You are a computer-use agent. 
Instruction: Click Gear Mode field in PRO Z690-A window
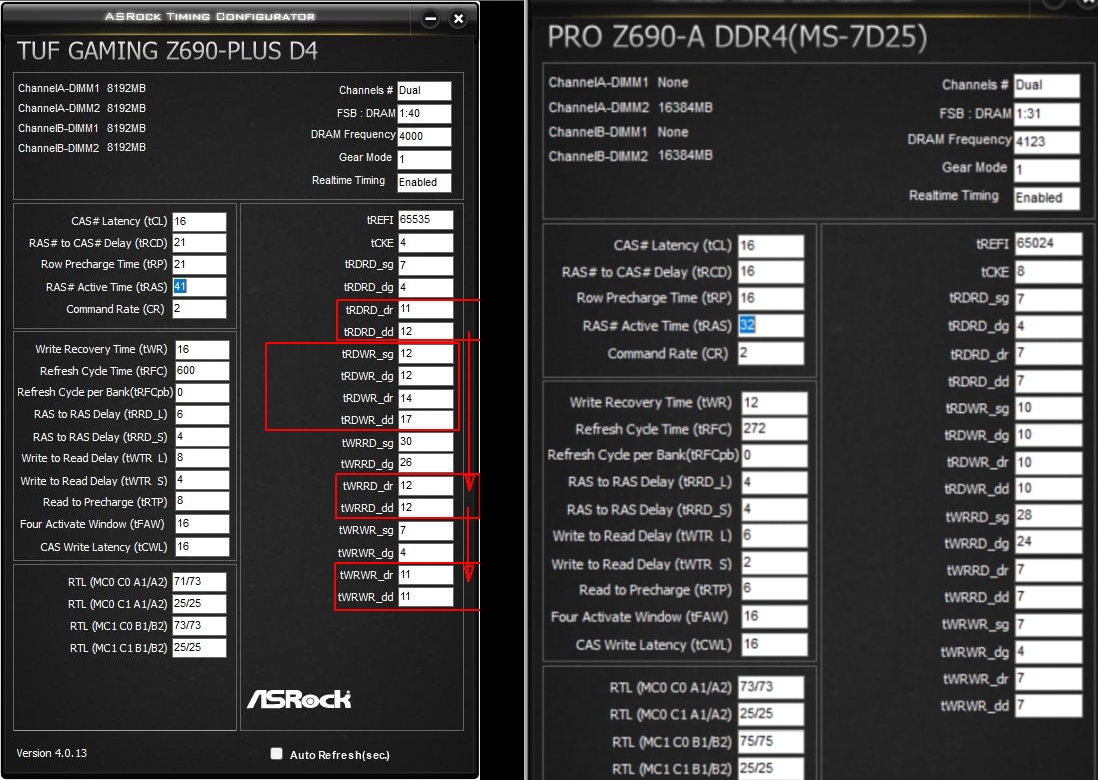(x=1046, y=169)
